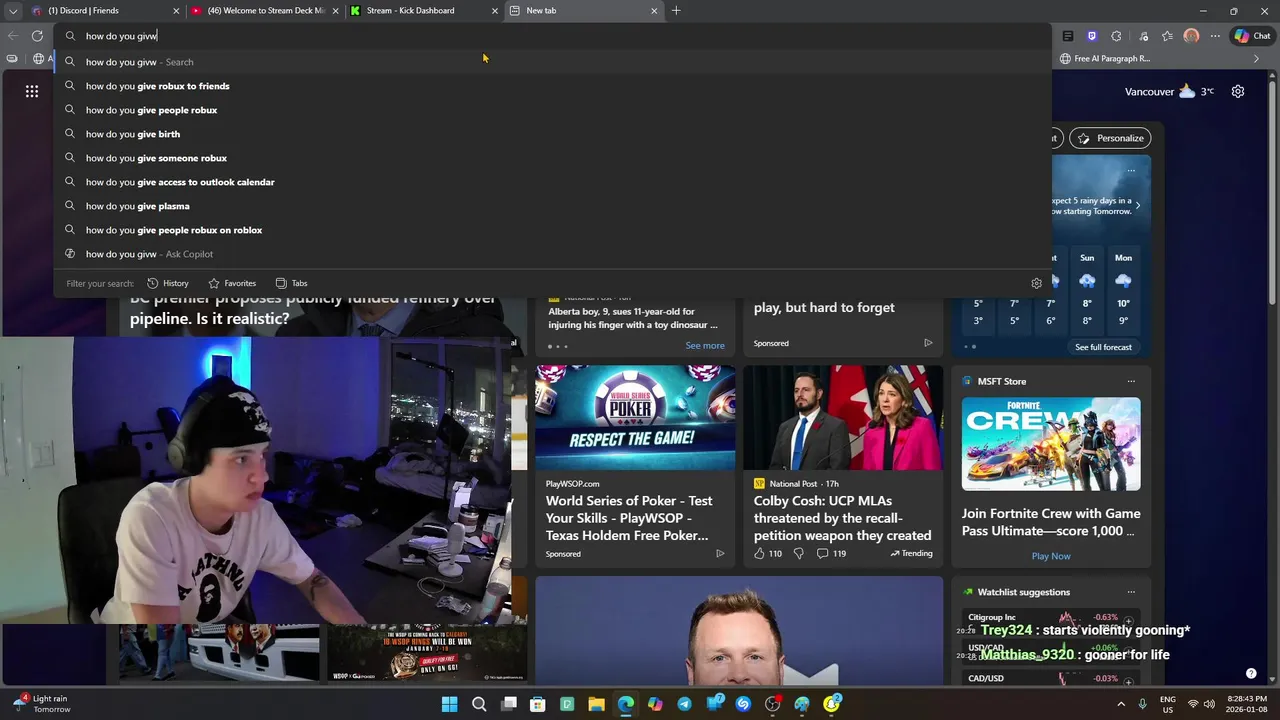This screenshot has width=1280, height=720.
Task: Open the Extensions puzzle icon
Action: (1117, 36)
